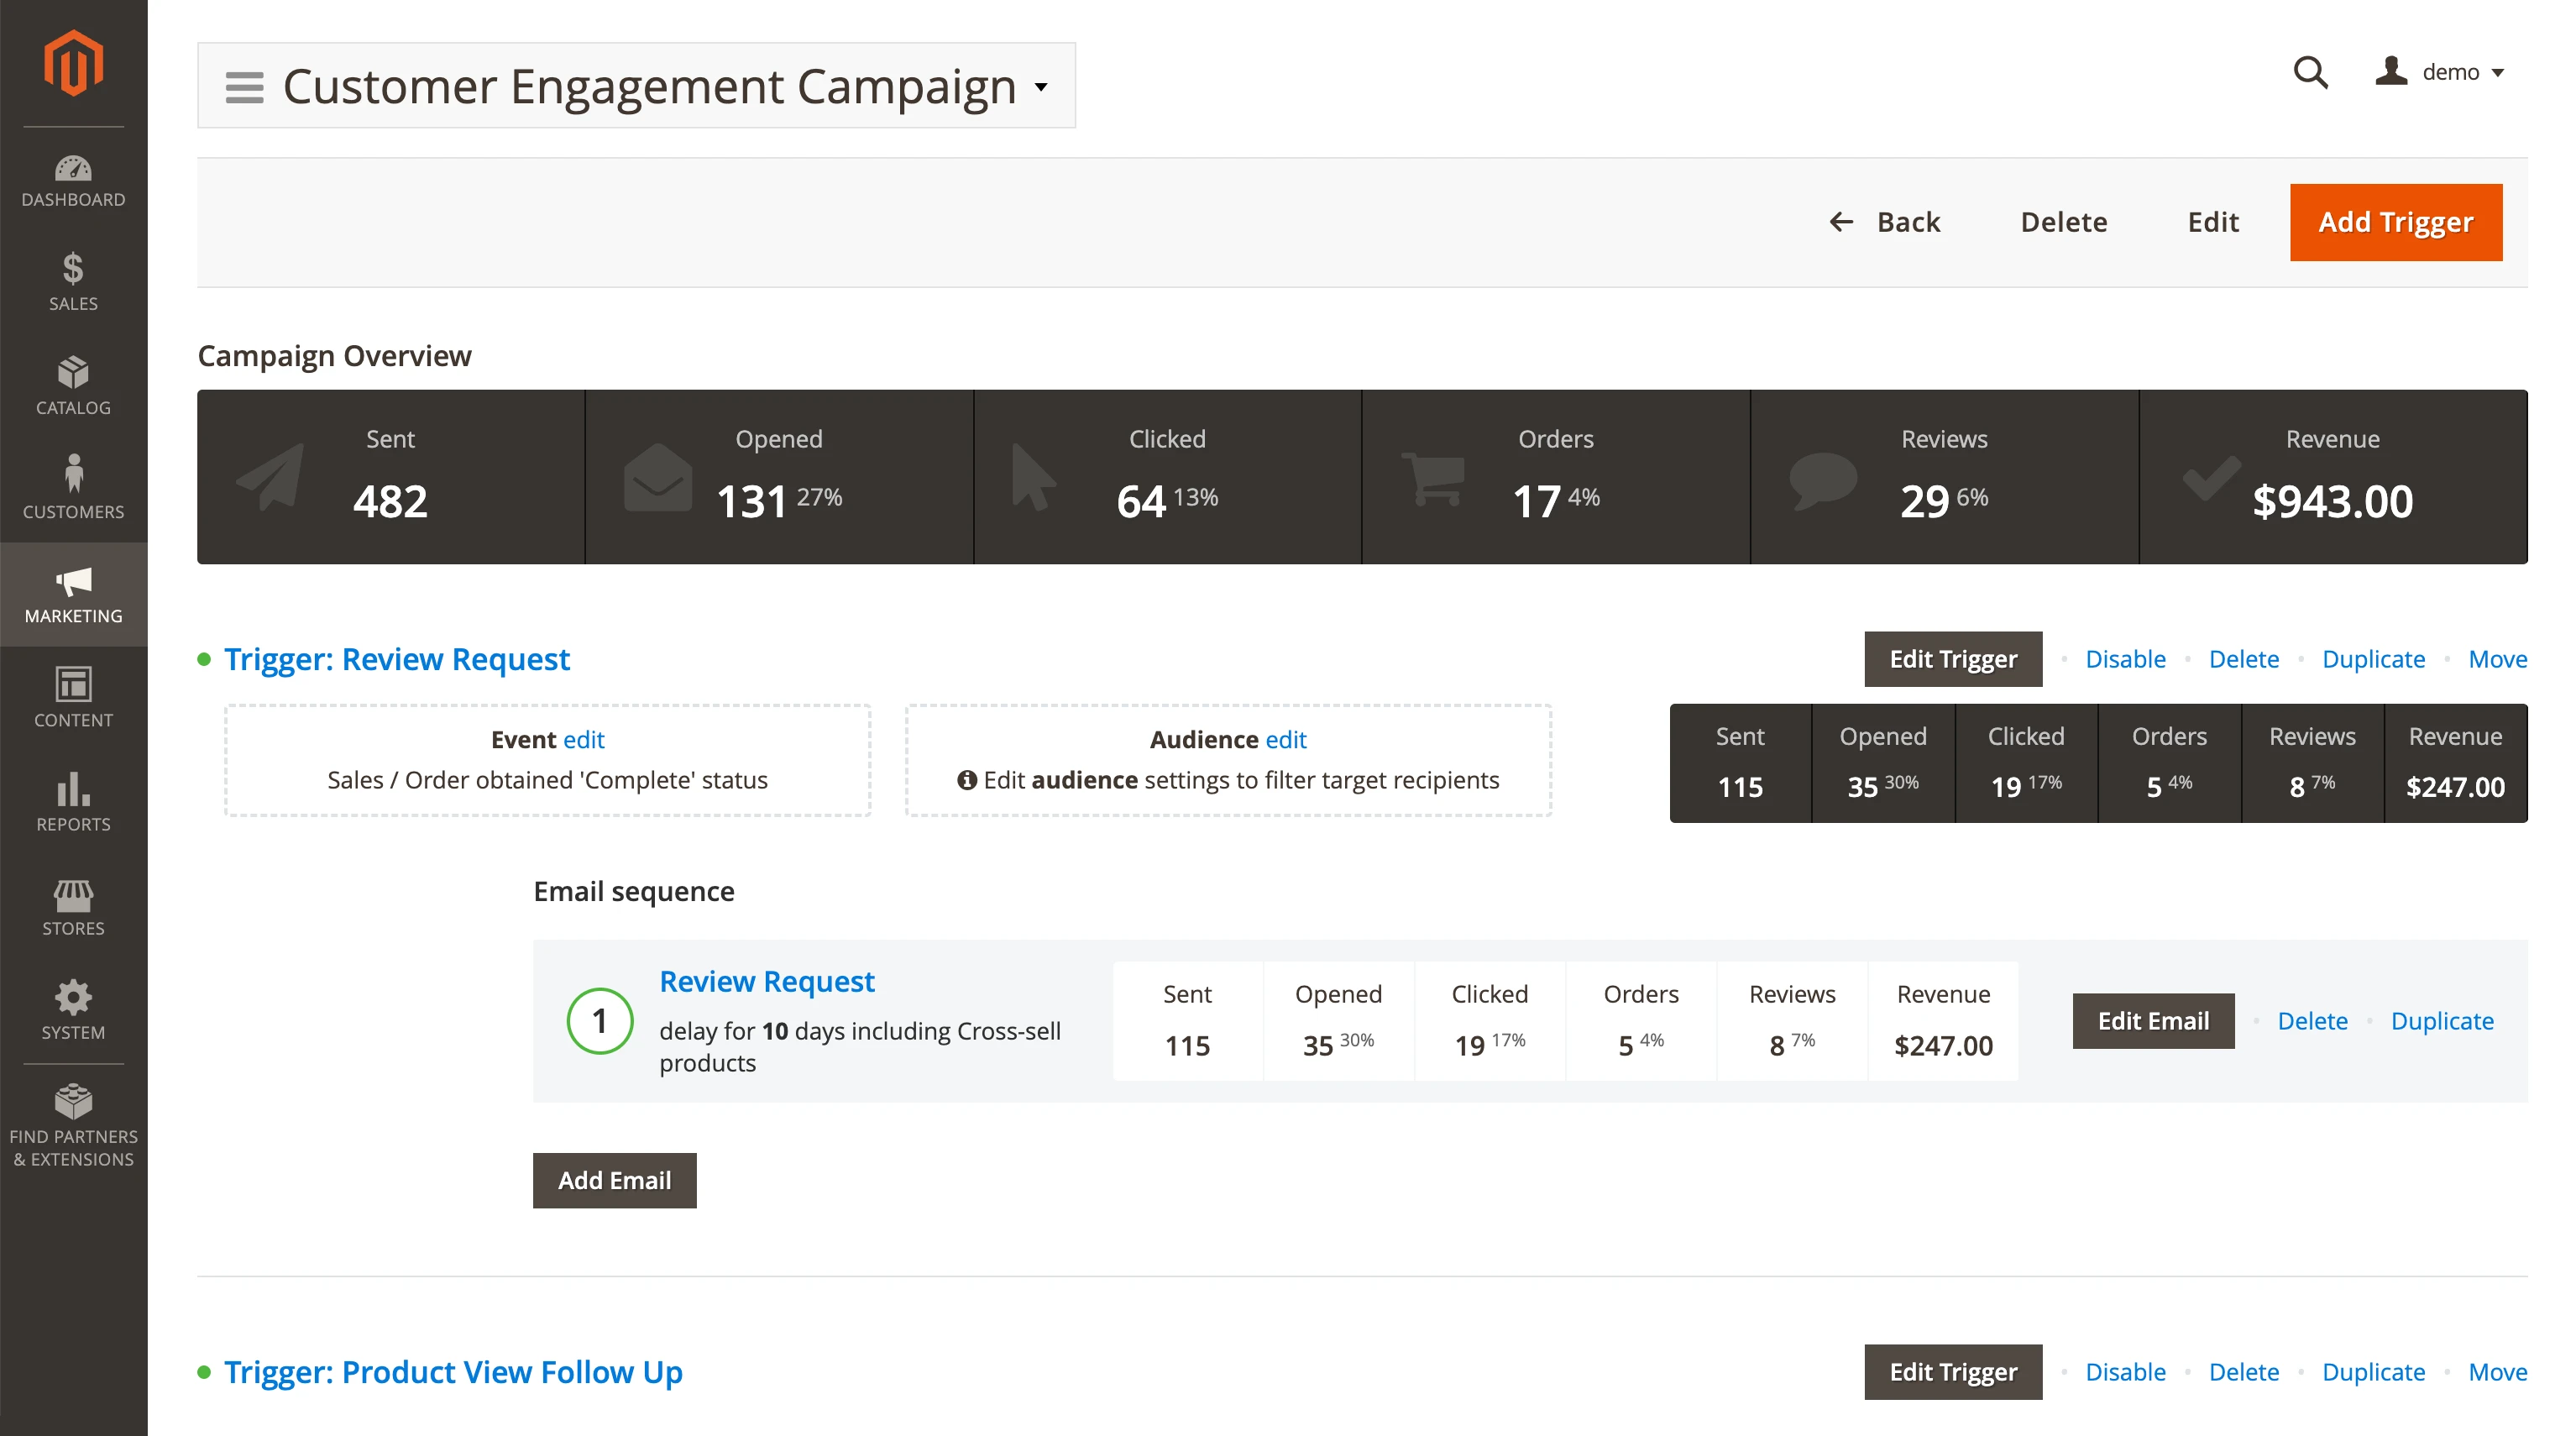This screenshot has width=2576, height=1436.
Task: Disable the Product View Follow Up trigger
Action: pos(2125,1372)
